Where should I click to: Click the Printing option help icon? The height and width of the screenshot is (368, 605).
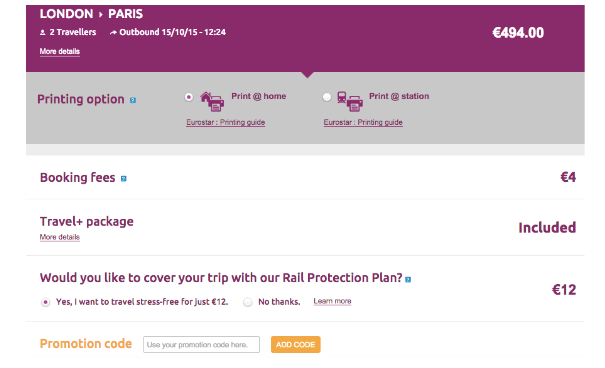(x=133, y=100)
